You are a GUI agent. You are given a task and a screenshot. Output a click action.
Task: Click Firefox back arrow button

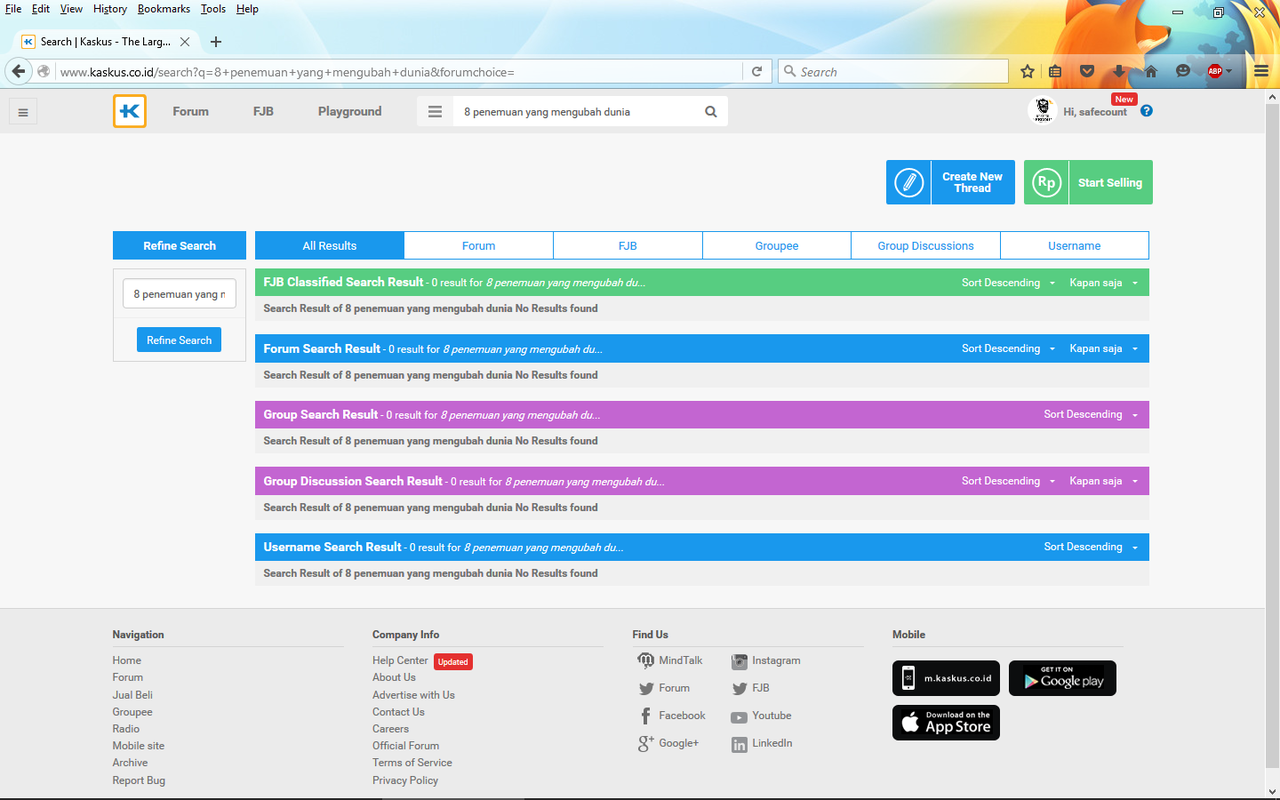coord(18,71)
